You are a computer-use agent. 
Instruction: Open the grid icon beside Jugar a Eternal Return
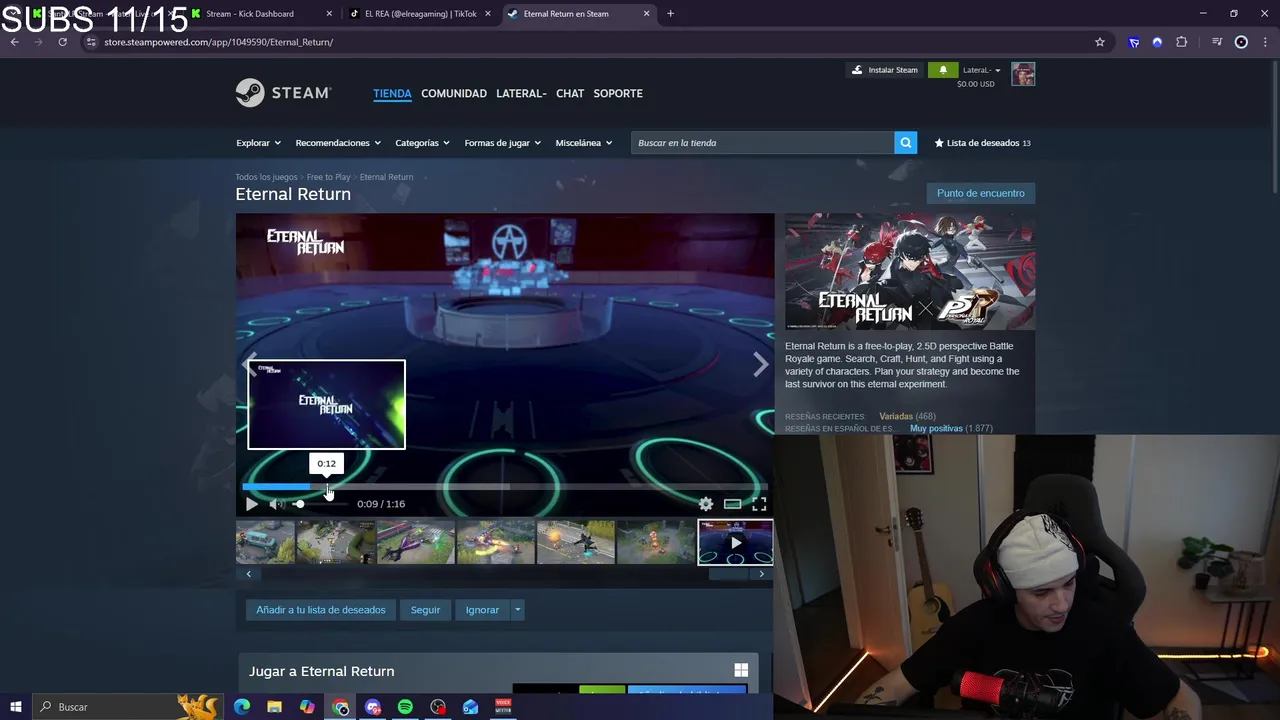[x=741, y=671]
